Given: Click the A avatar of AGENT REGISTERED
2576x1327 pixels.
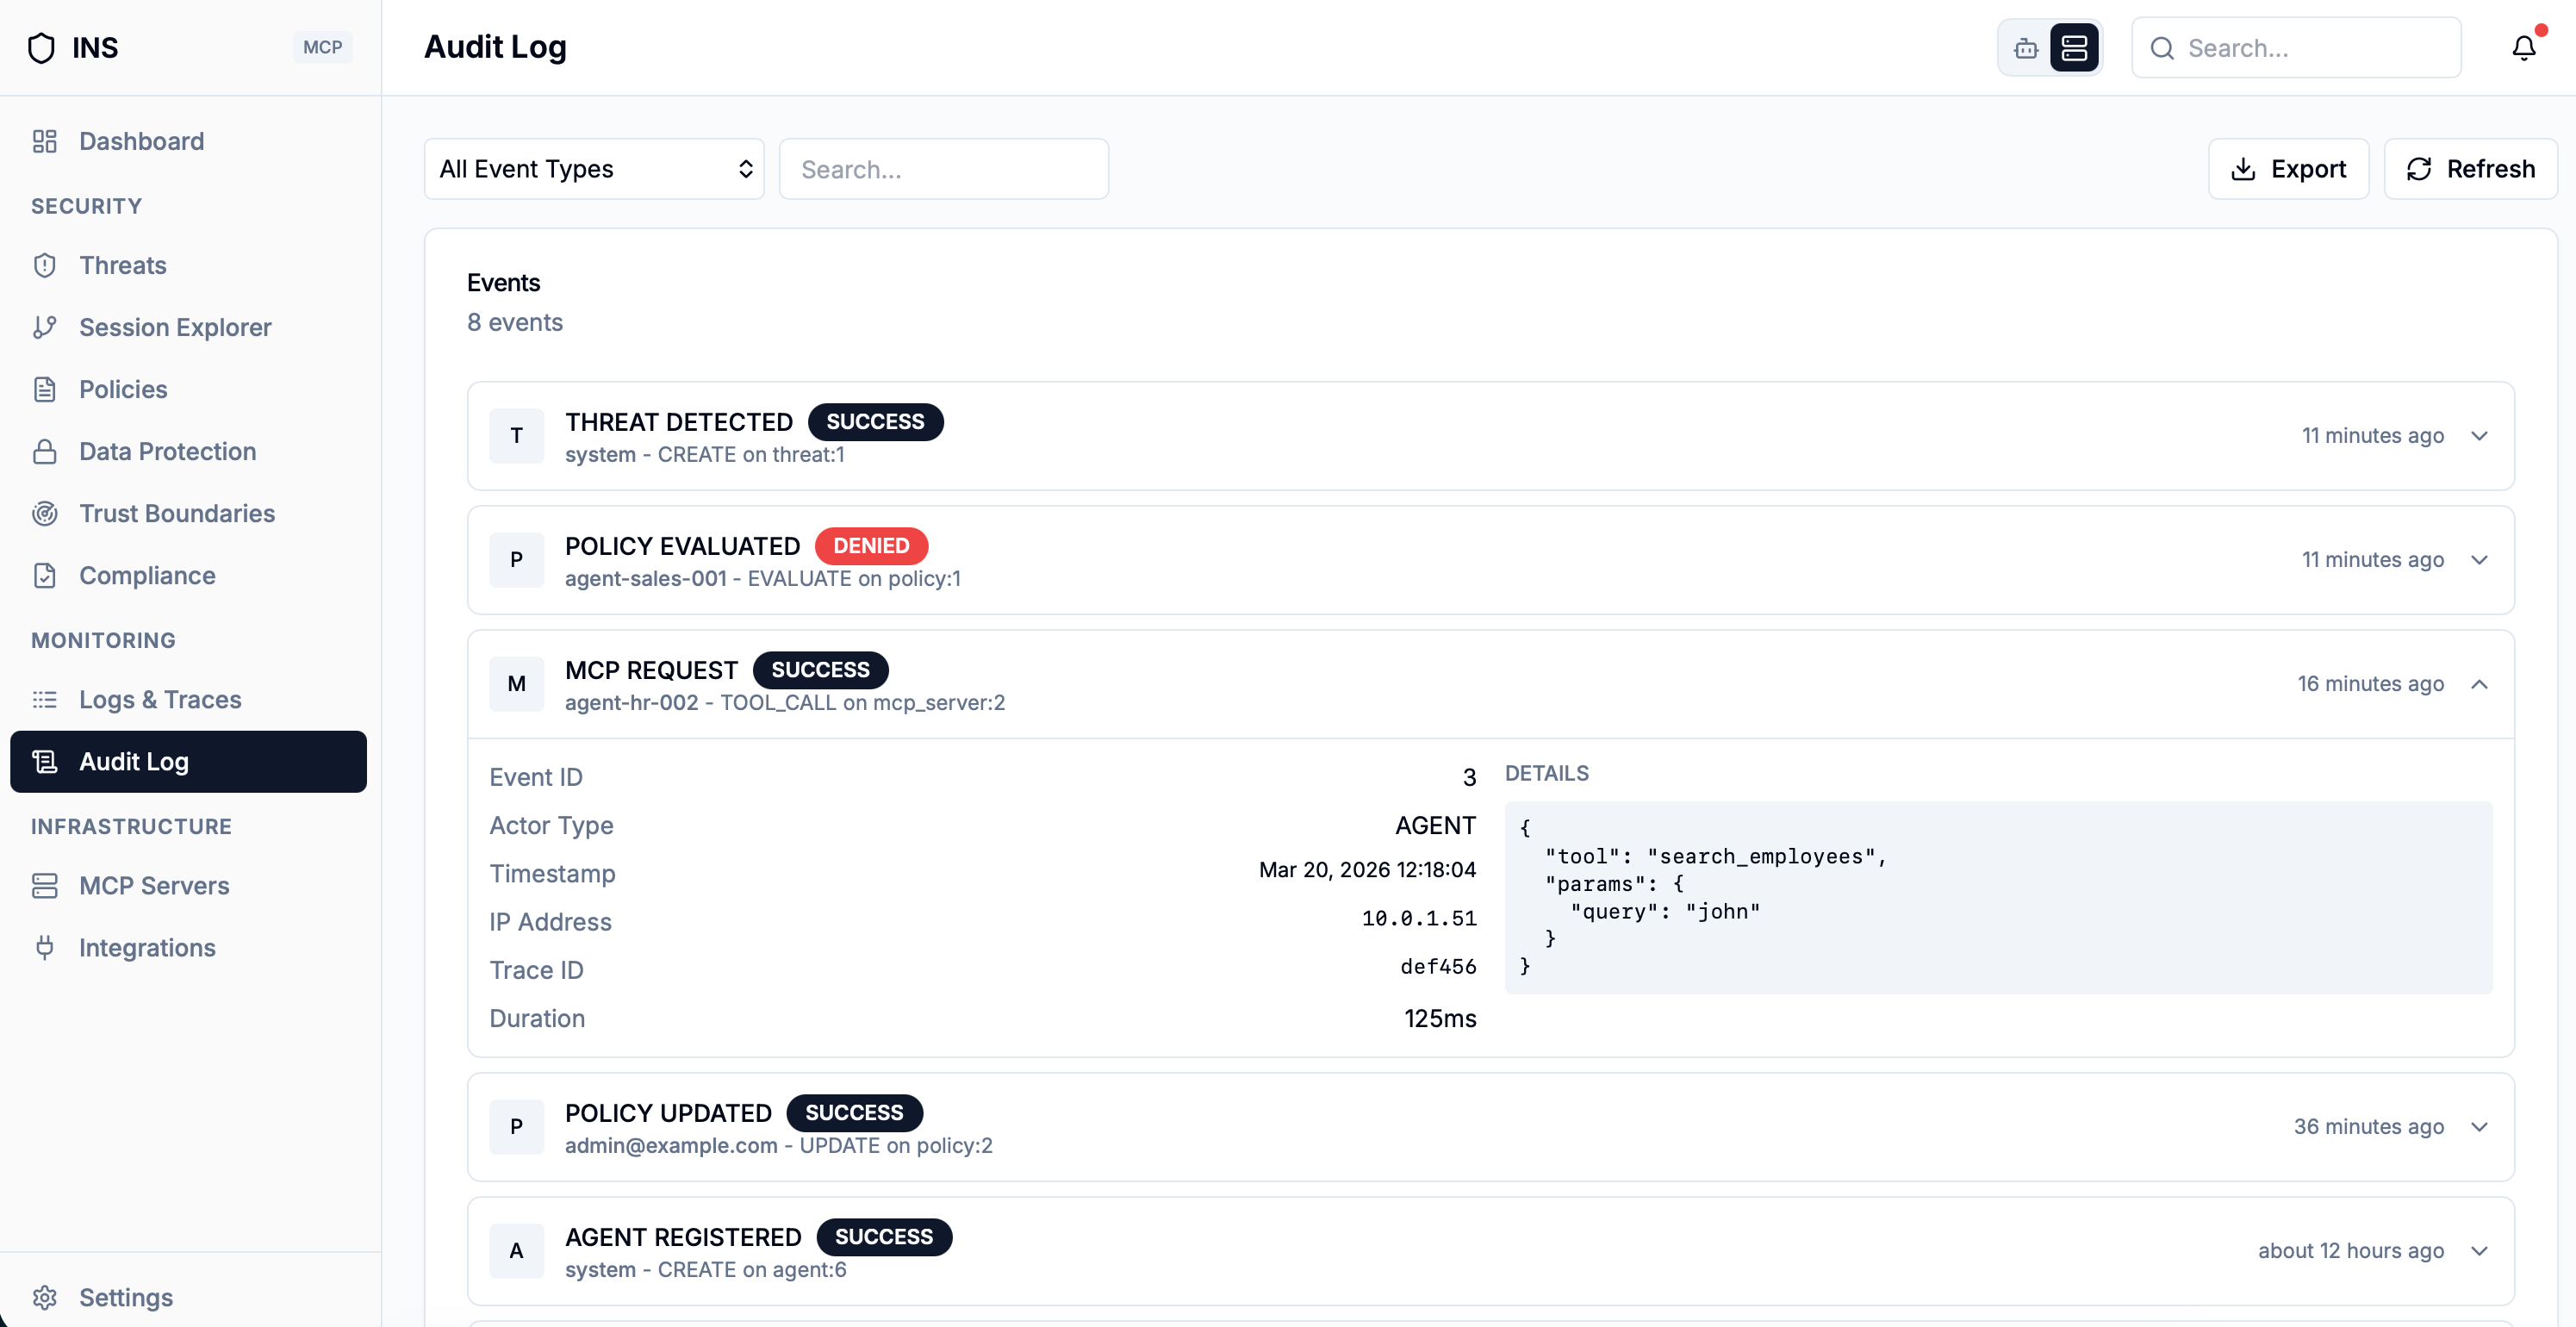Looking at the screenshot, I should (516, 1251).
